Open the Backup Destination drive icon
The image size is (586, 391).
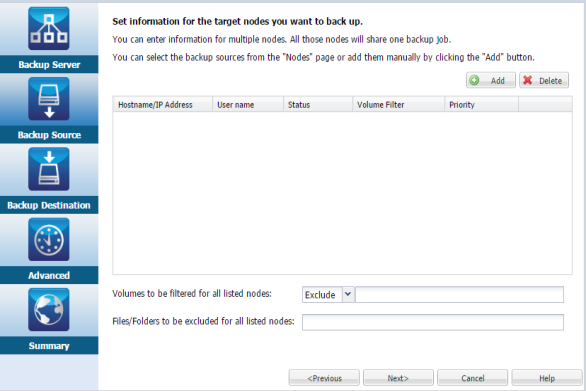[49, 169]
